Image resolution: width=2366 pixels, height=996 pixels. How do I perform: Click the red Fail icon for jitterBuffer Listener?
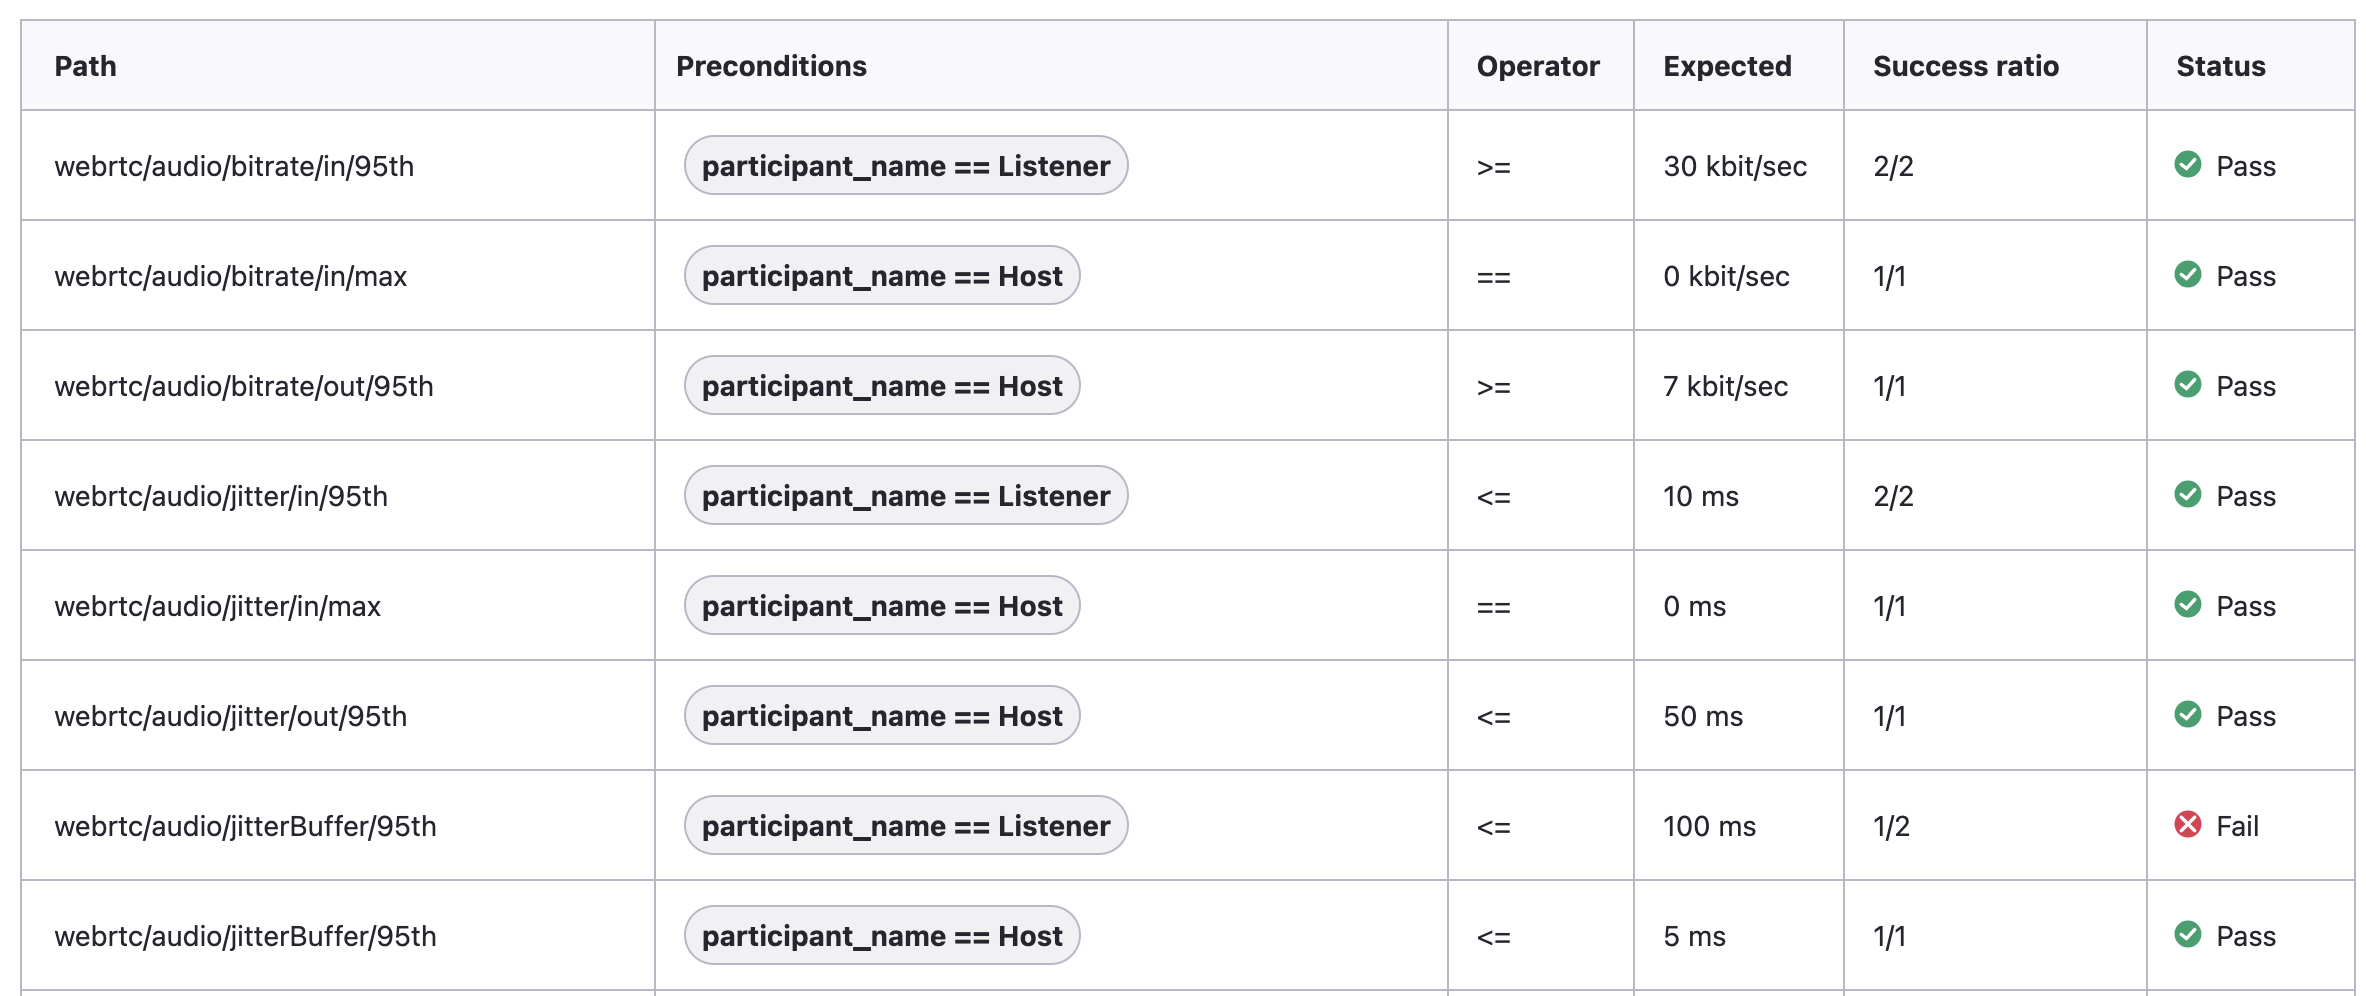[2188, 825]
